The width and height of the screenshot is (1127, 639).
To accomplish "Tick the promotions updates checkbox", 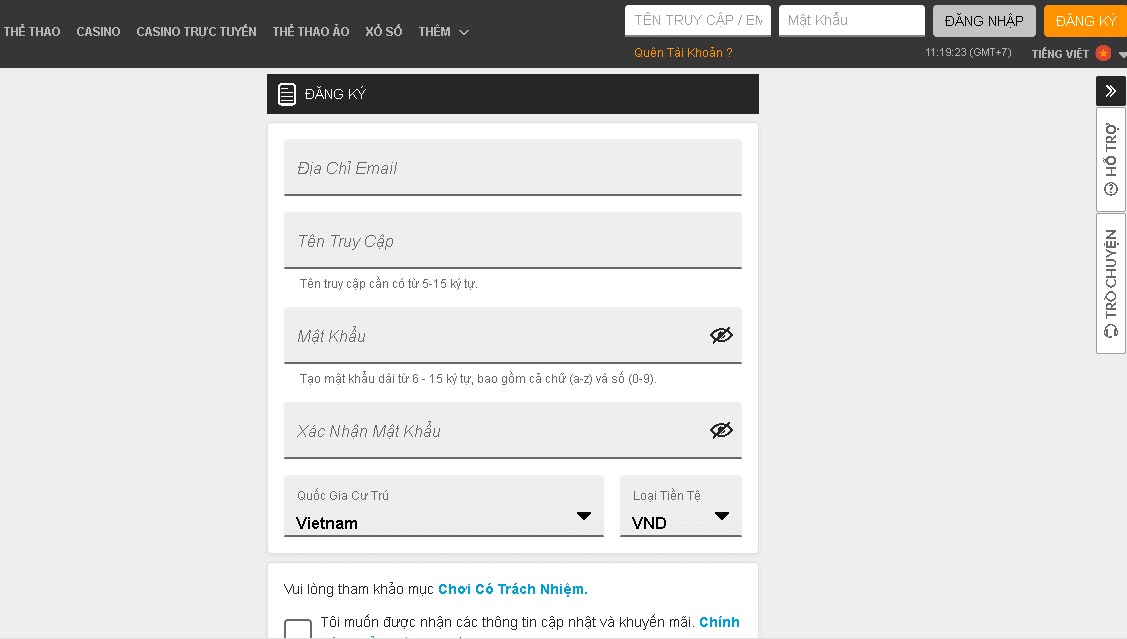I will (x=298, y=628).
